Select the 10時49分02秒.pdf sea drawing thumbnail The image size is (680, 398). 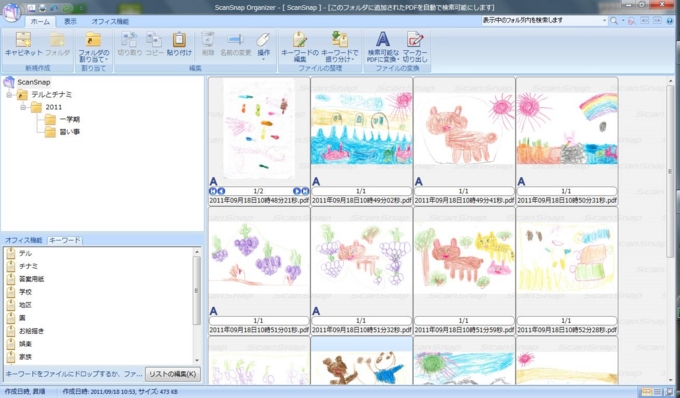coord(362,130)
